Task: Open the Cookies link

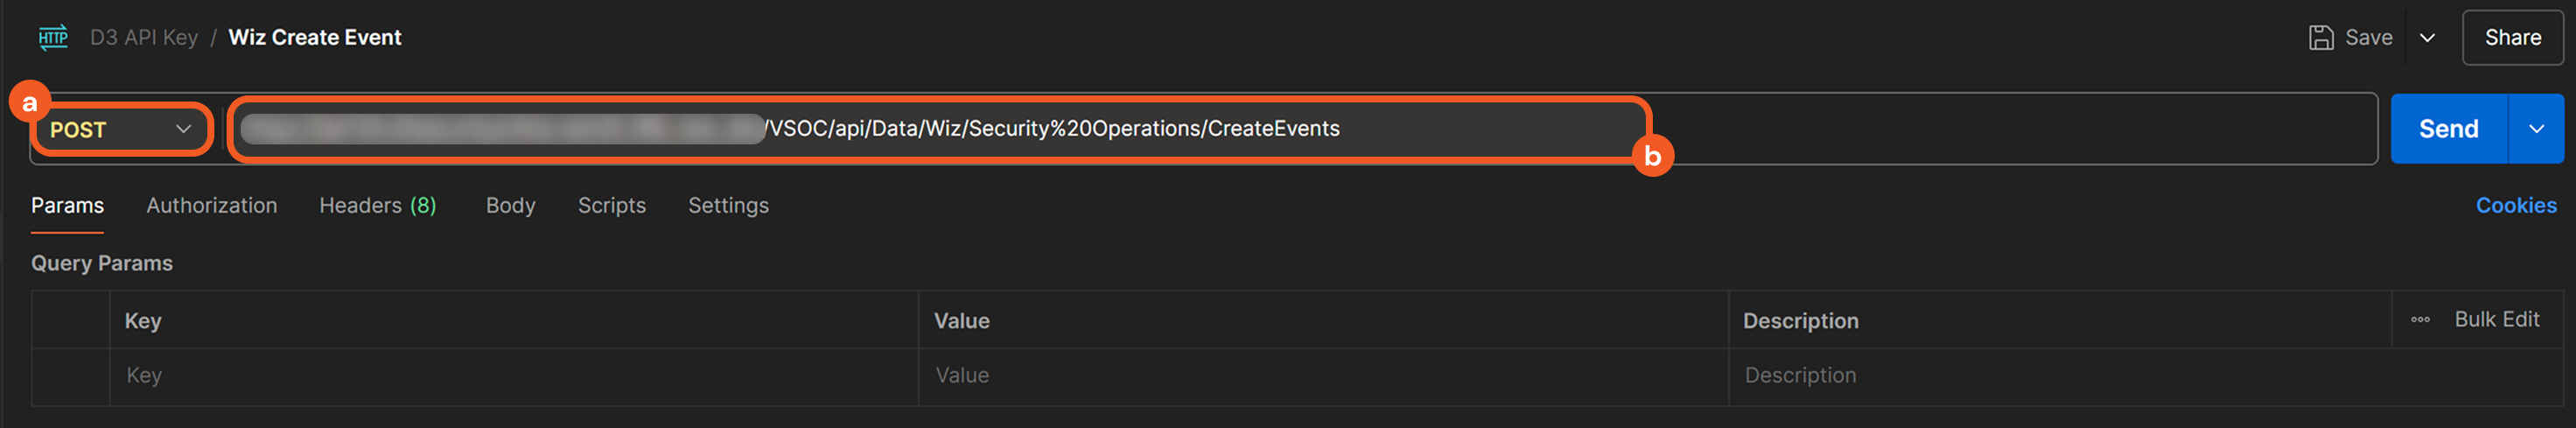Action: [2515, 205]
